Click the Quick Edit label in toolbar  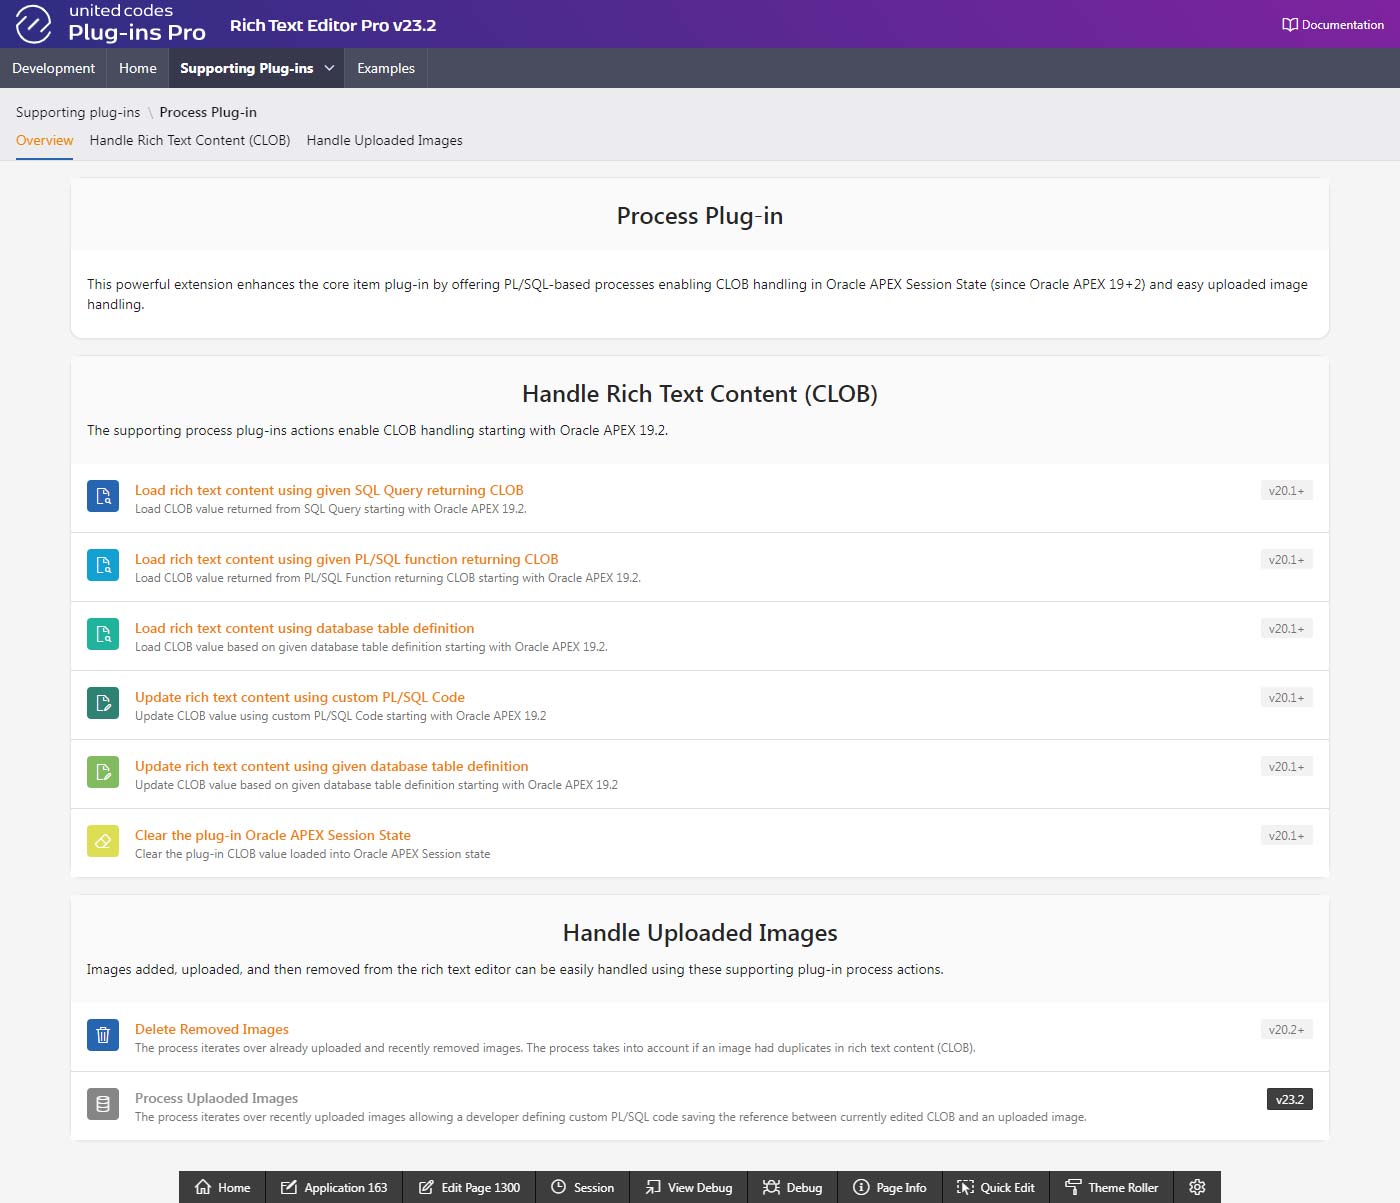[1007, 1187]
